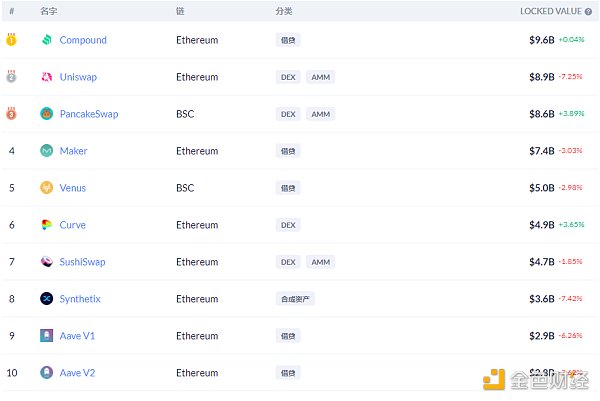
Task: Sort by the 分类 column header
Action: pyautogui.click(x=284, y=11)
